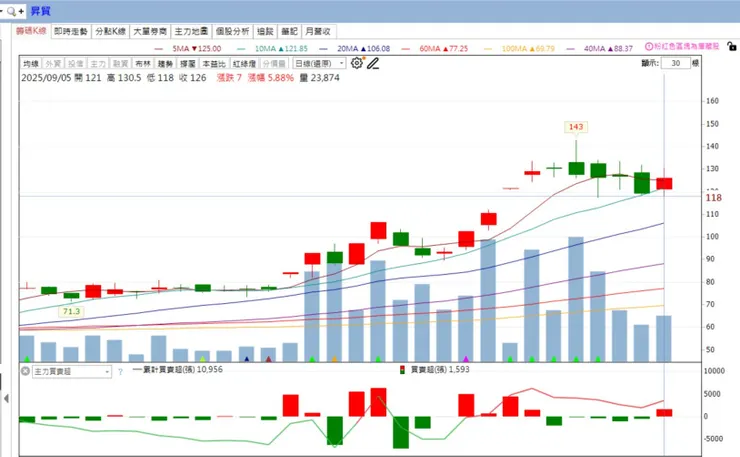
Task: Click the 71.3 low price label
Action: click(x=71, y=311)
